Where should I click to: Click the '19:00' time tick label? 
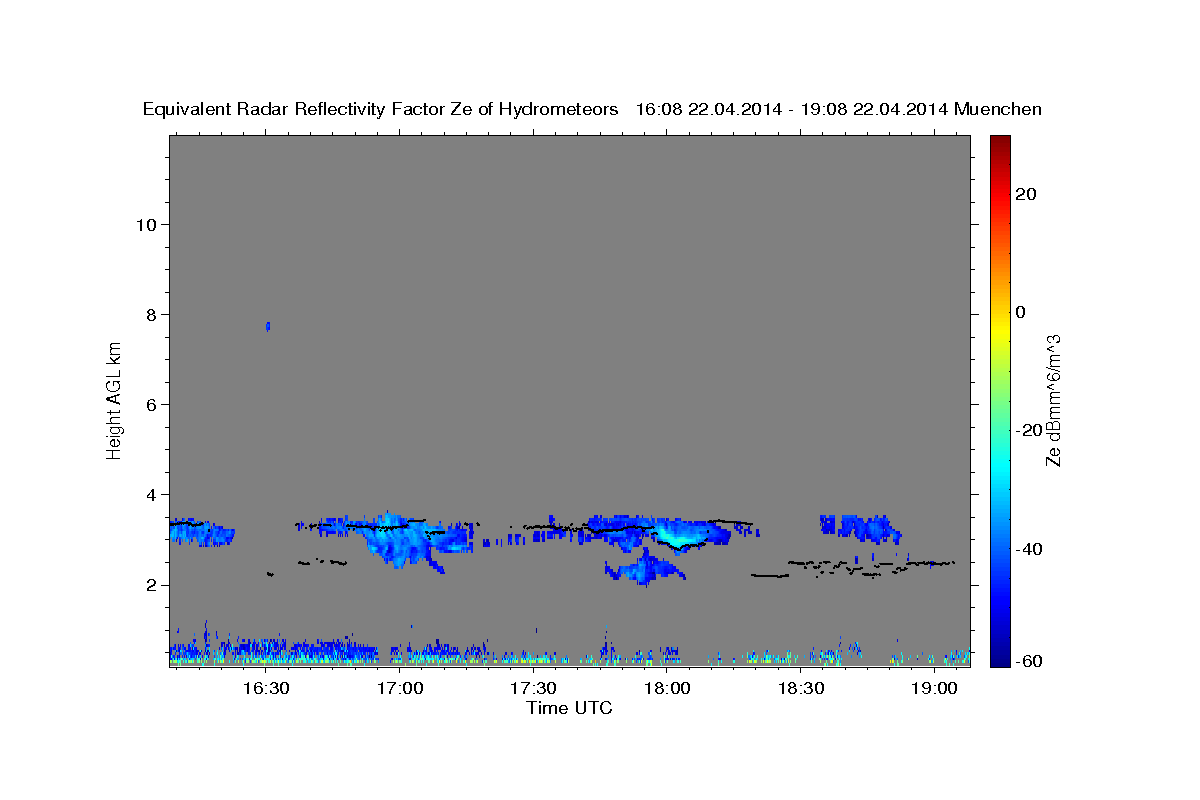935,688
